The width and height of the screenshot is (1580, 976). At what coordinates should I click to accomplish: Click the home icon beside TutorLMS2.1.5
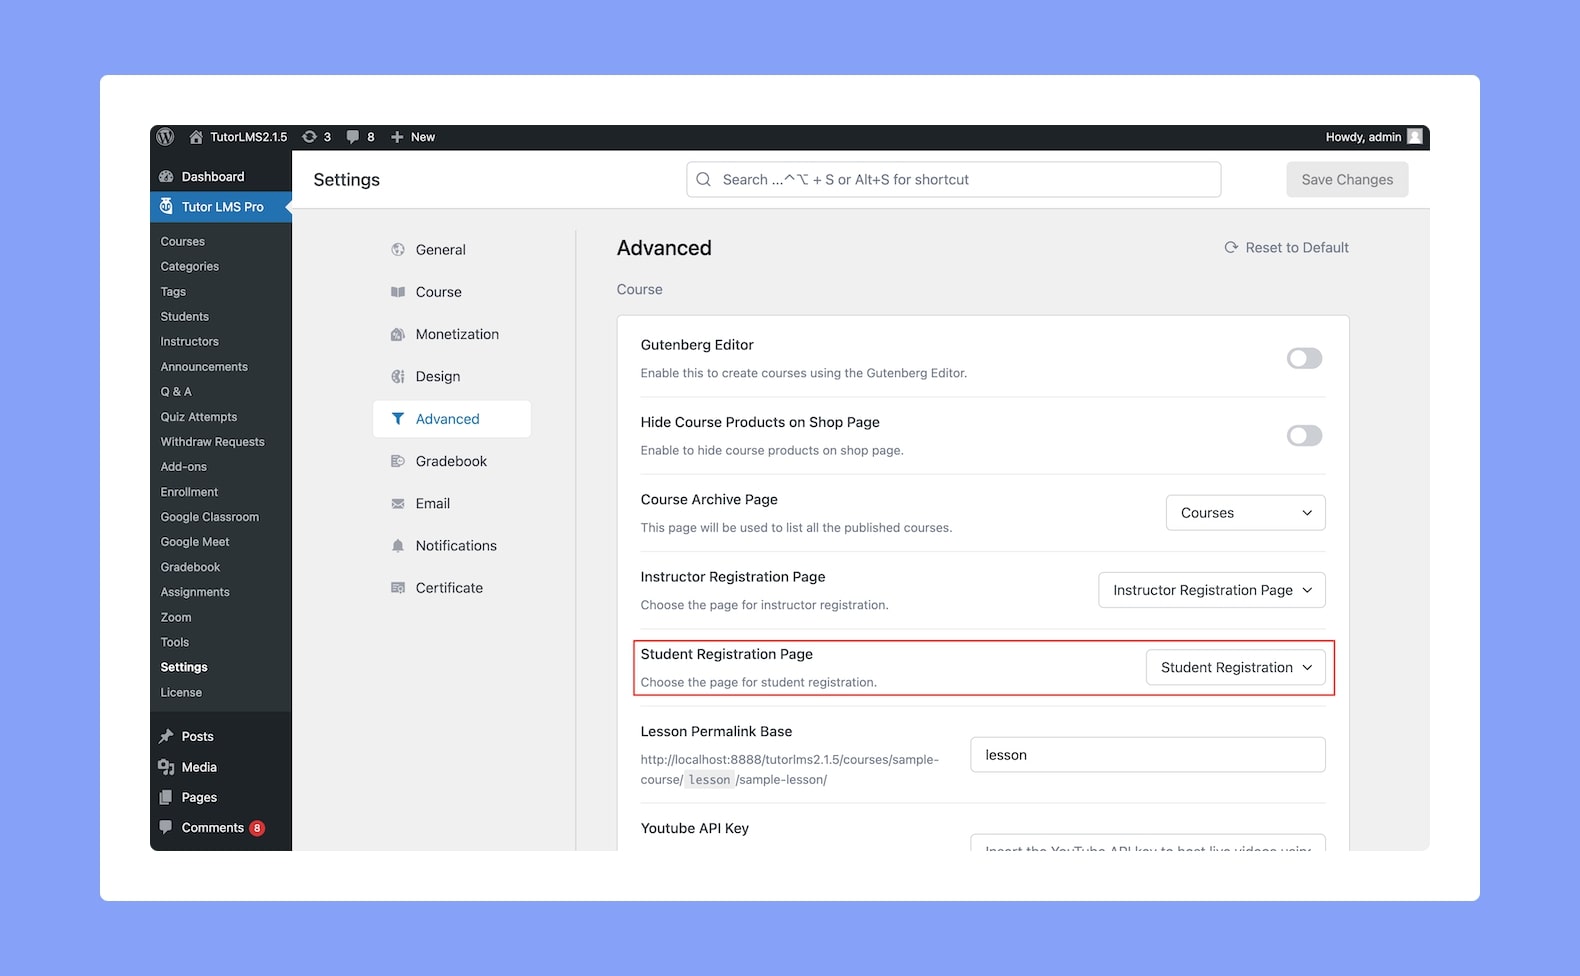[x=196, y=137]
